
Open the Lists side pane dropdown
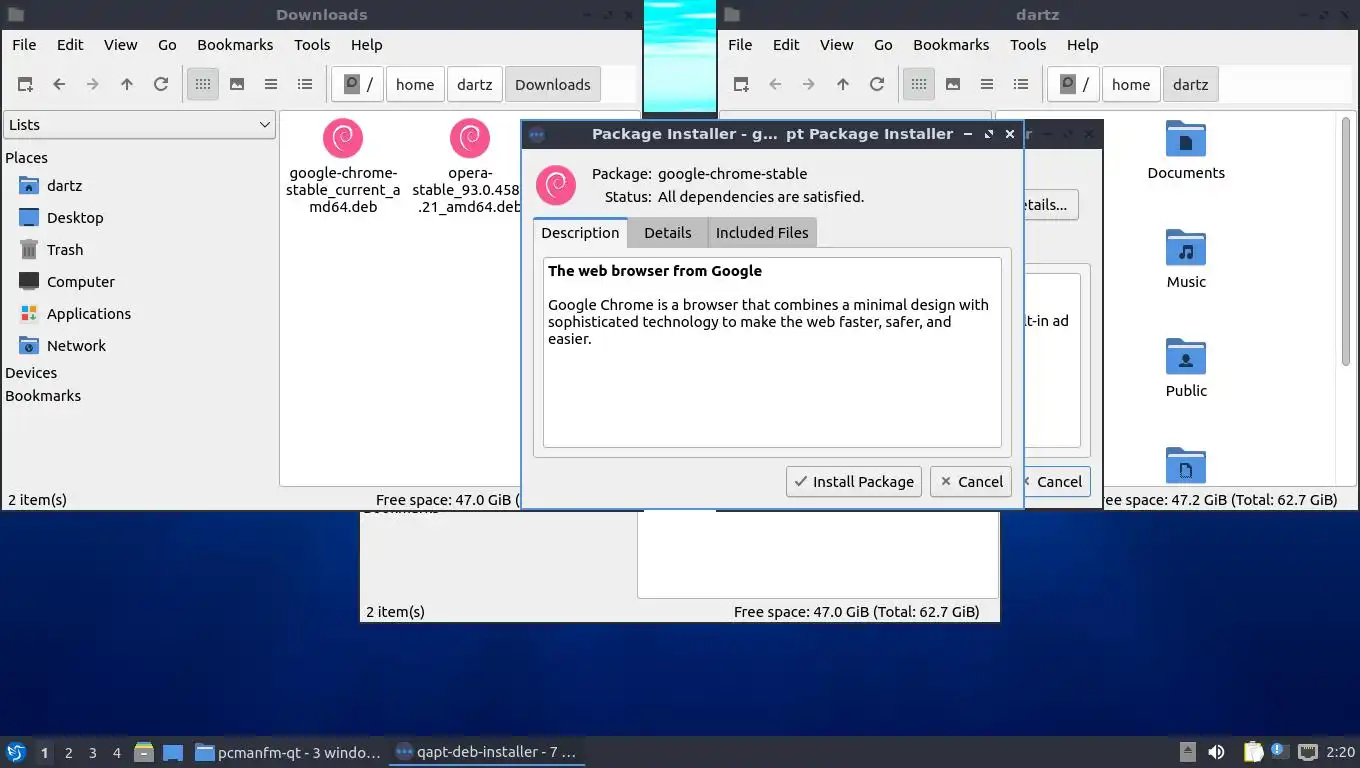pyautogui.click(x=139, y=125)
